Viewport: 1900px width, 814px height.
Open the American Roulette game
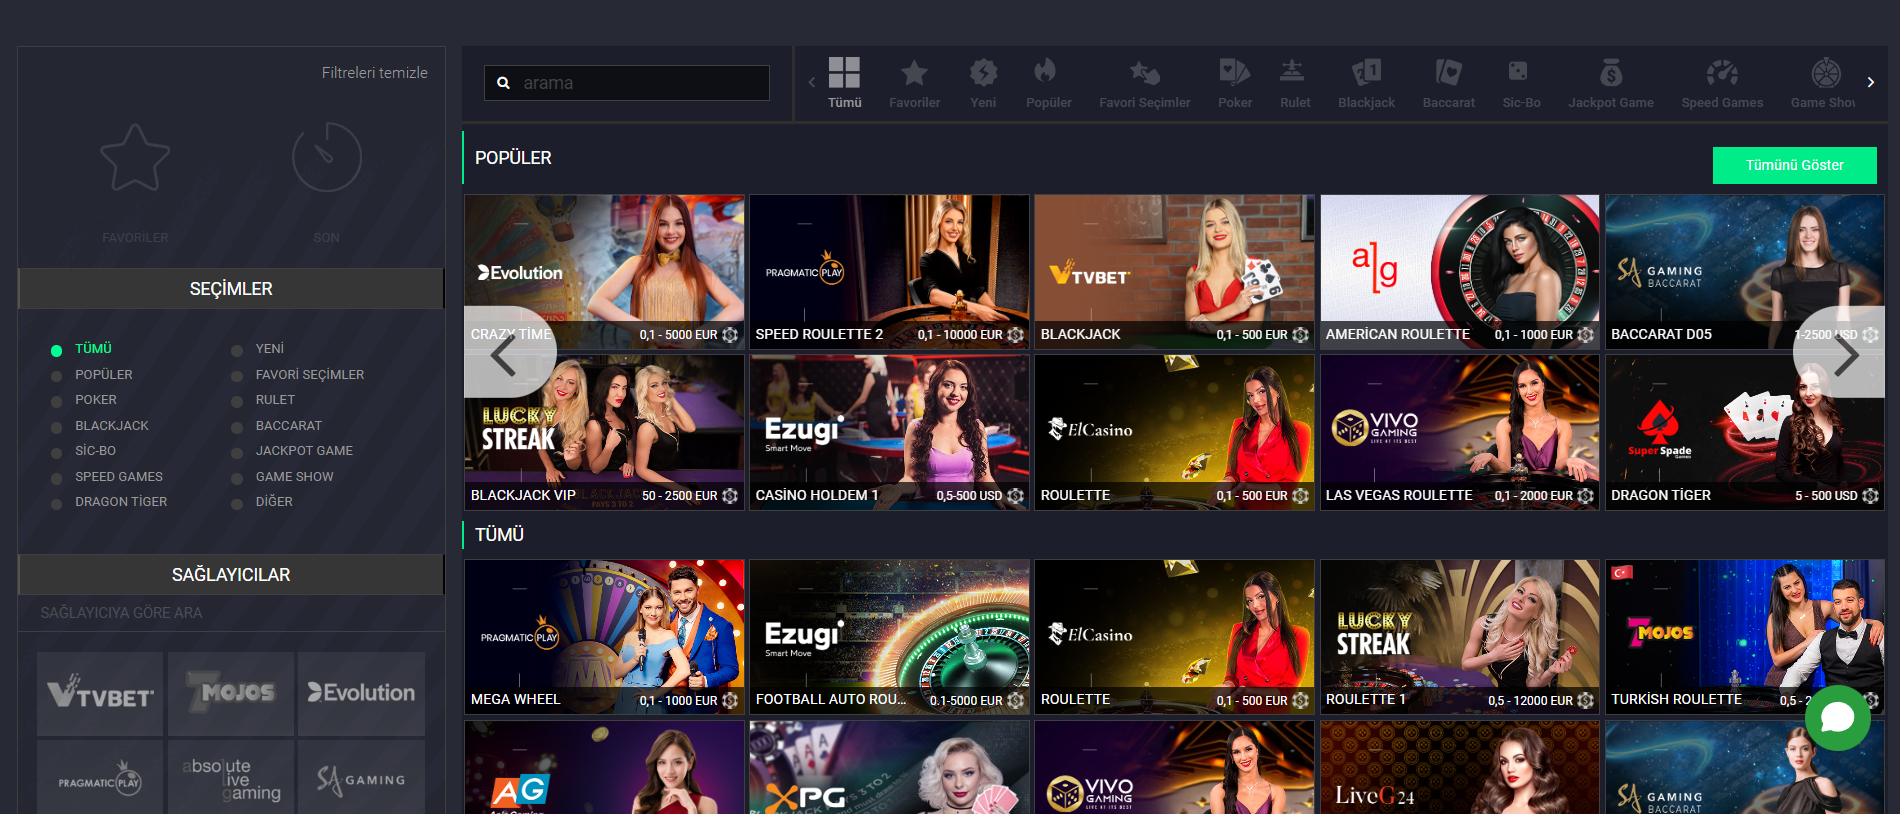[x=1459, y=272]
